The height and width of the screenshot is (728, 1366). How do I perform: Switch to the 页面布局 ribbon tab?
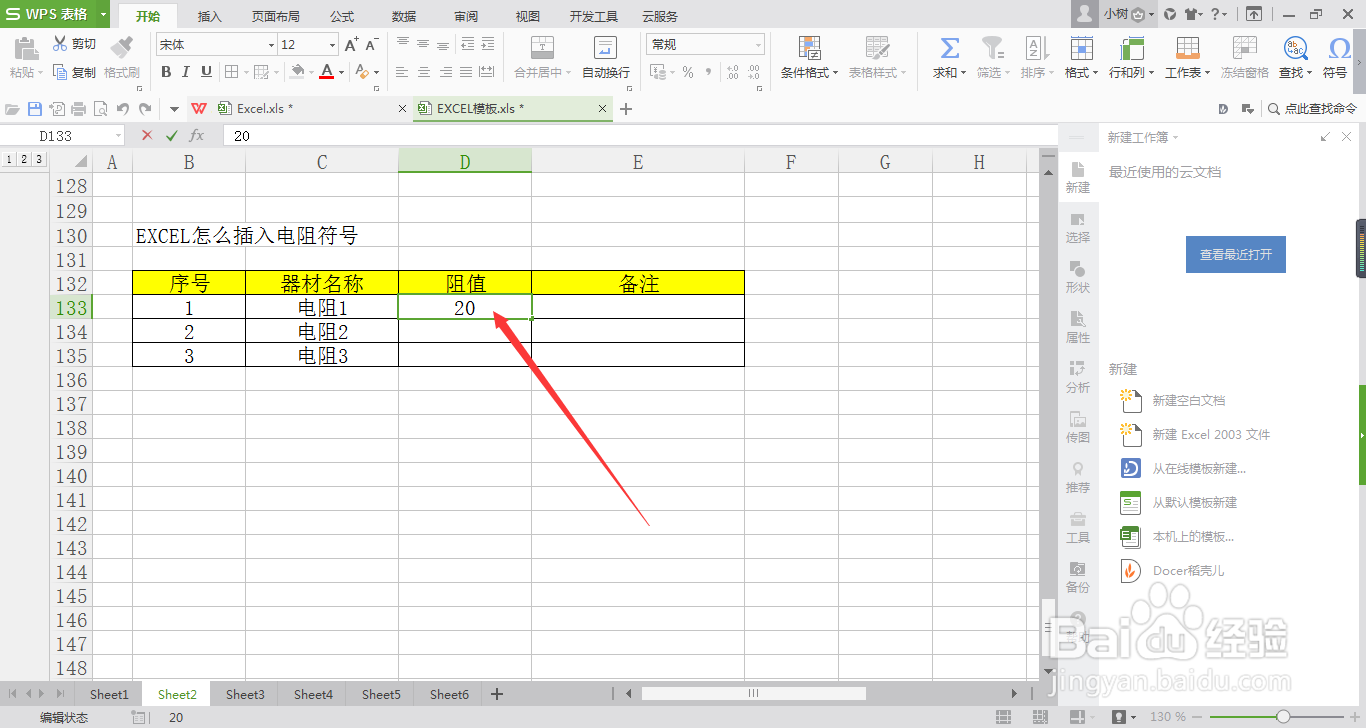275,16
